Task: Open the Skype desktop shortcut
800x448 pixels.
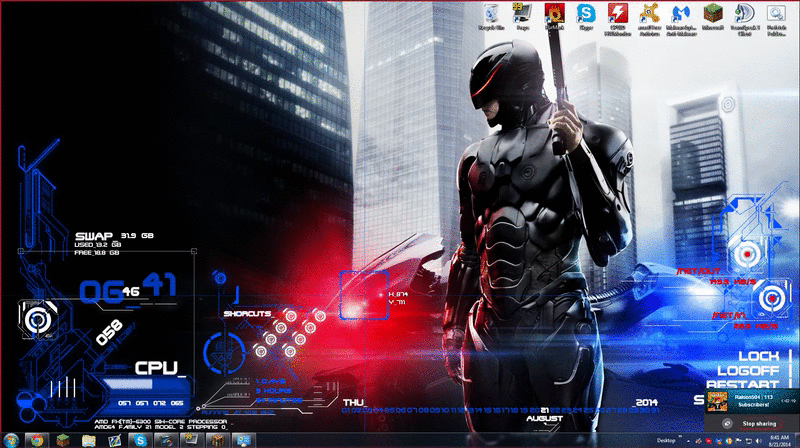Action: (x=586, y=17)
